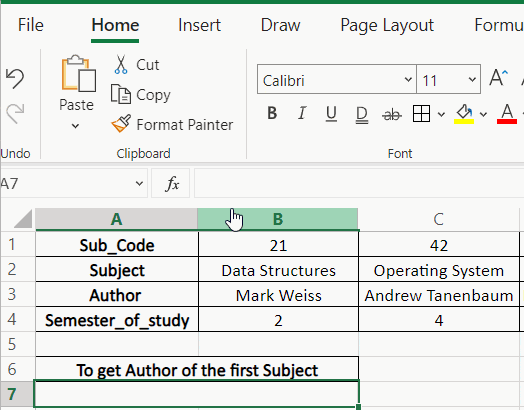Click the cell containing 42
The image size is (524, 410).
[439, 245]
